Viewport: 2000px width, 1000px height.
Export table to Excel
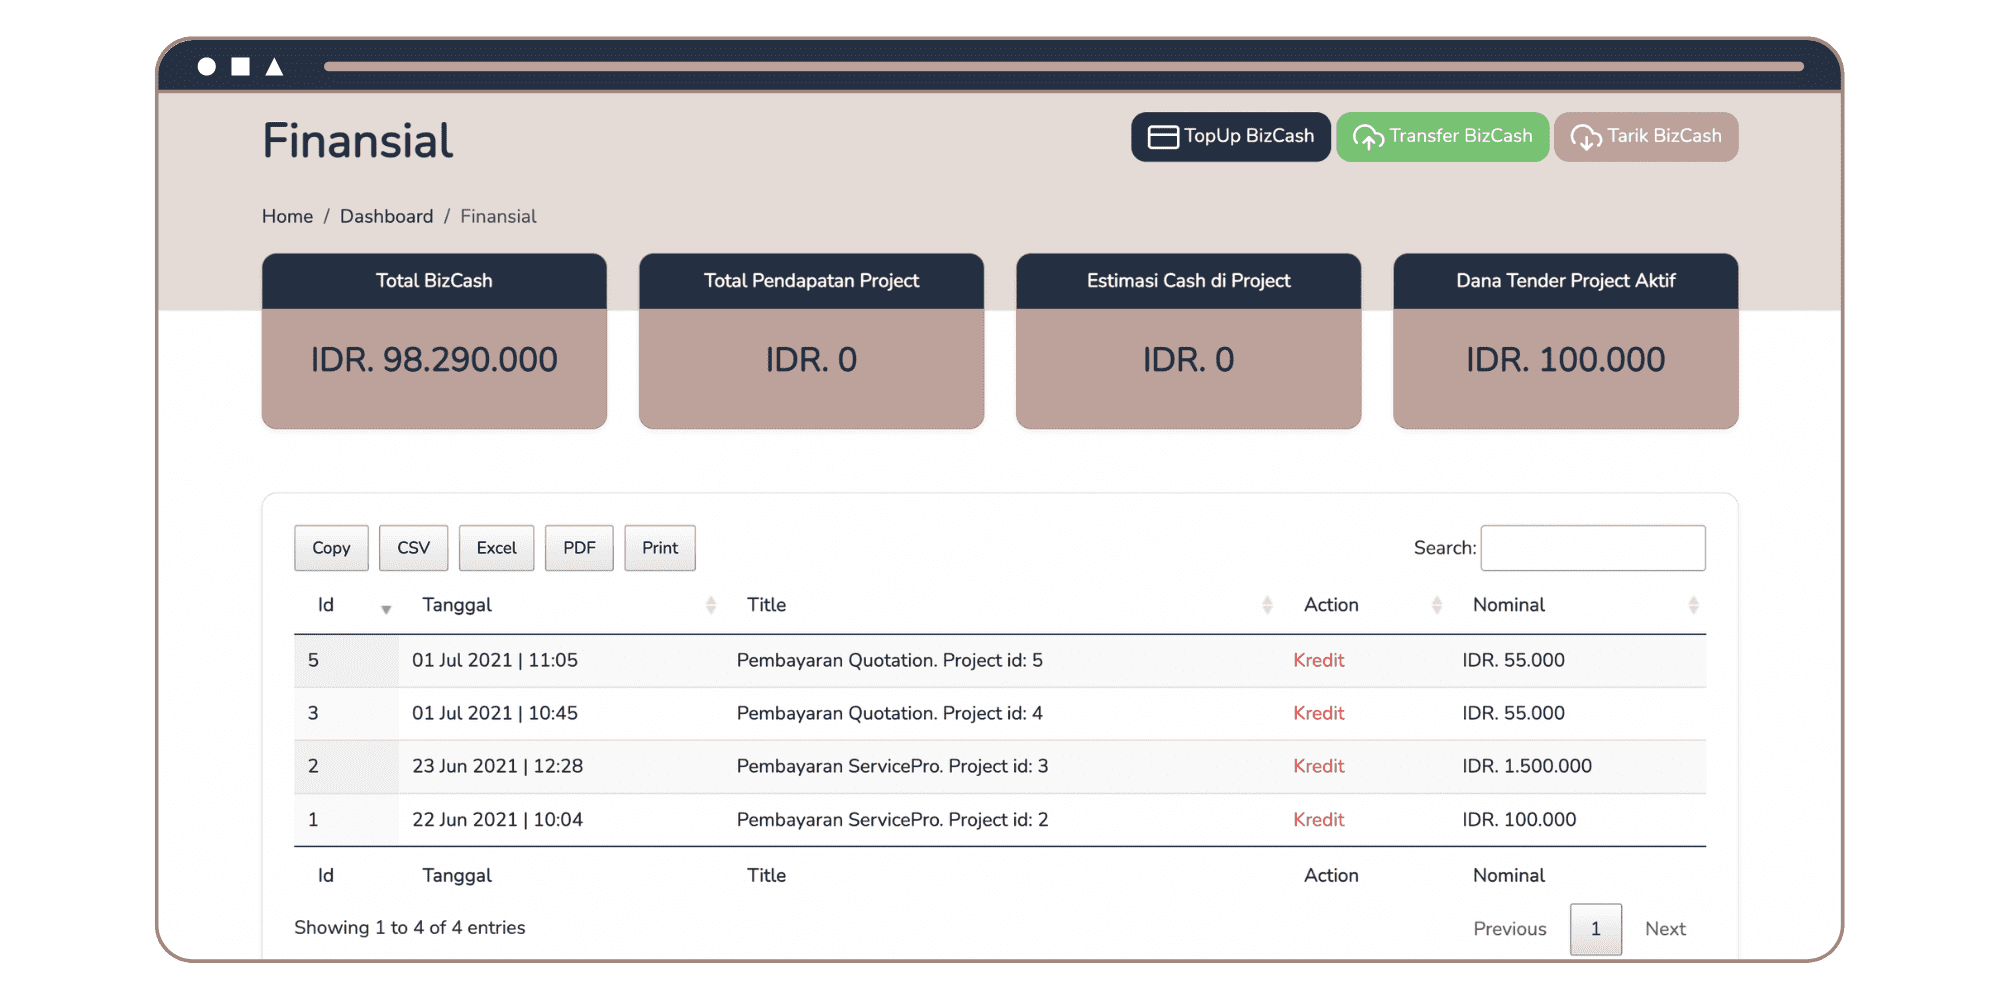(496, 548)
